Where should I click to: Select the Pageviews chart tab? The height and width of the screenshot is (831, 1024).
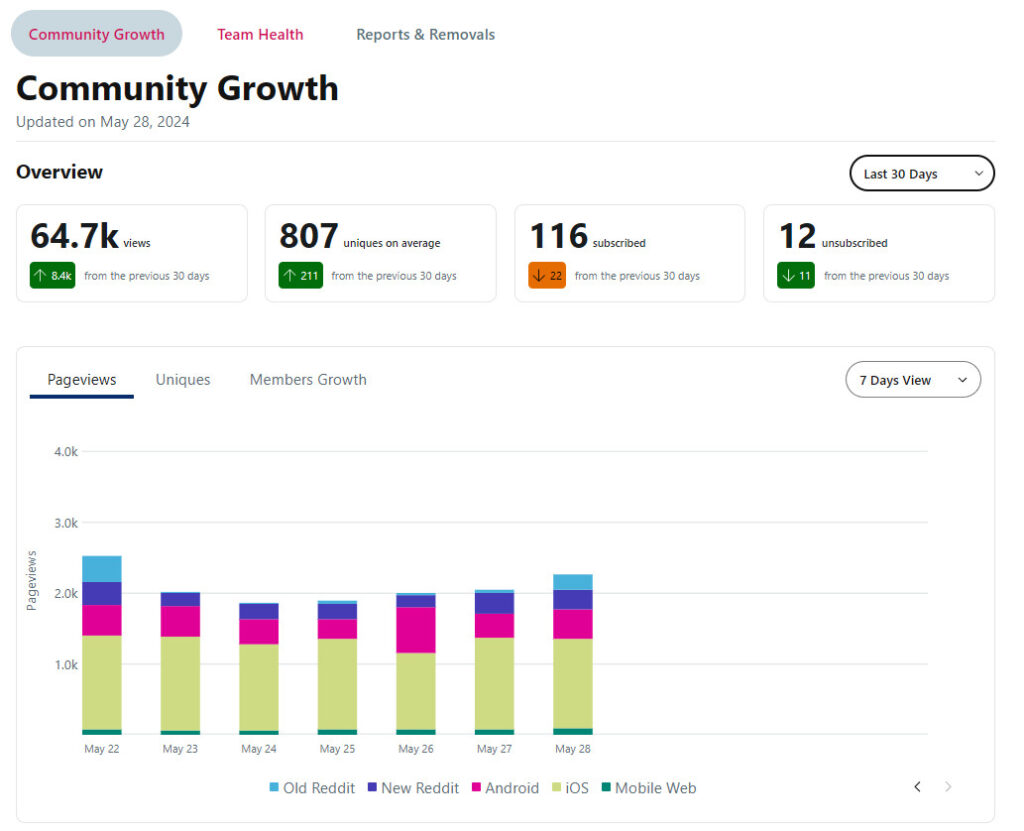click(82, 380)
